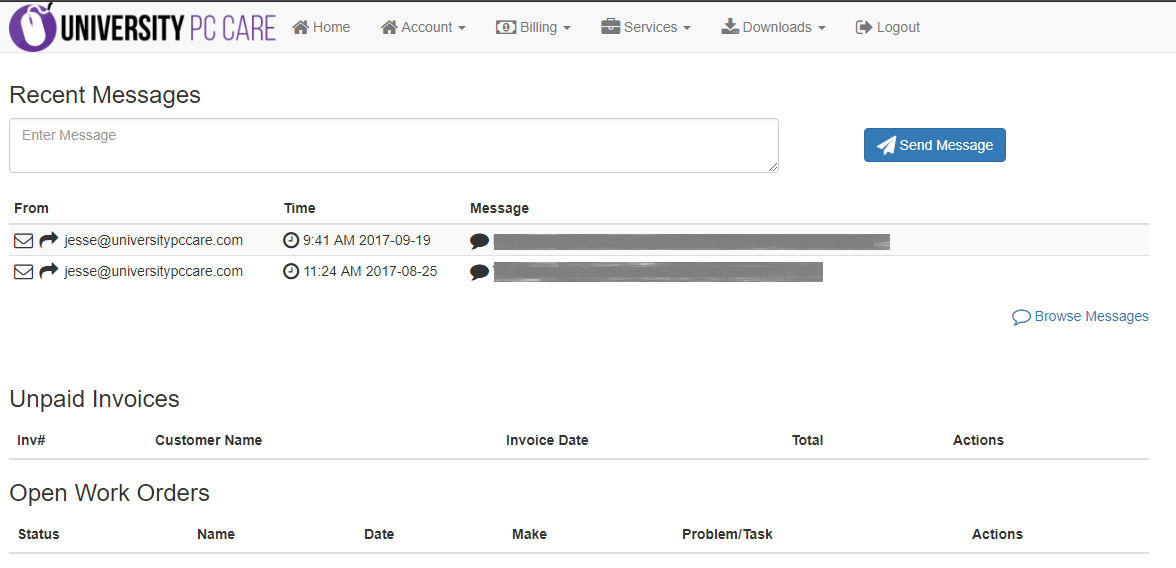This screenshot has height=568, width=1176.
Task: Click envelope icon on 9:41 AM message
Action: point(23,241)
